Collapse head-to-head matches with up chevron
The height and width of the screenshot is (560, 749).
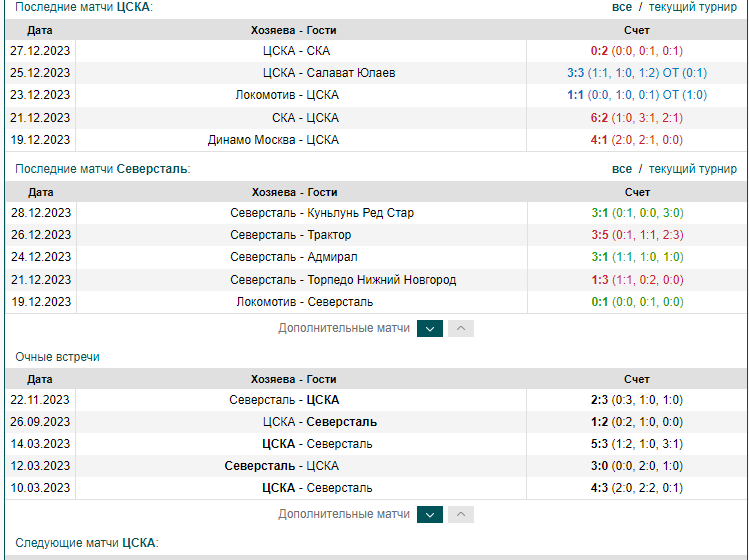pyautogui.click(x=461, y=515)
